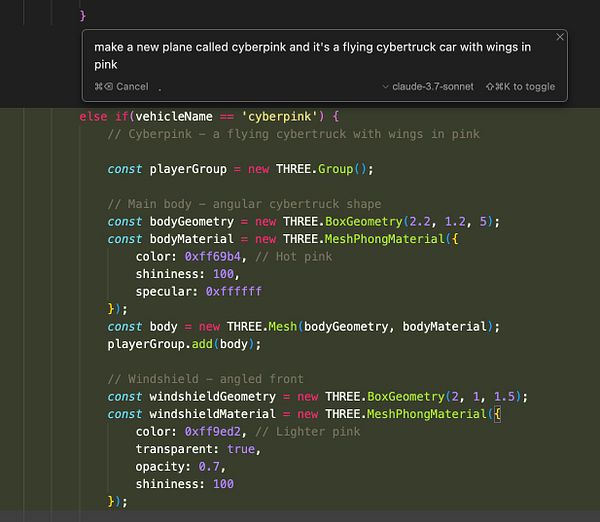Click the 'playerGroup.add(body);' statement
The height and width of the screenshot is (522, 600).
pyautogui.click(x=184, y=344)
